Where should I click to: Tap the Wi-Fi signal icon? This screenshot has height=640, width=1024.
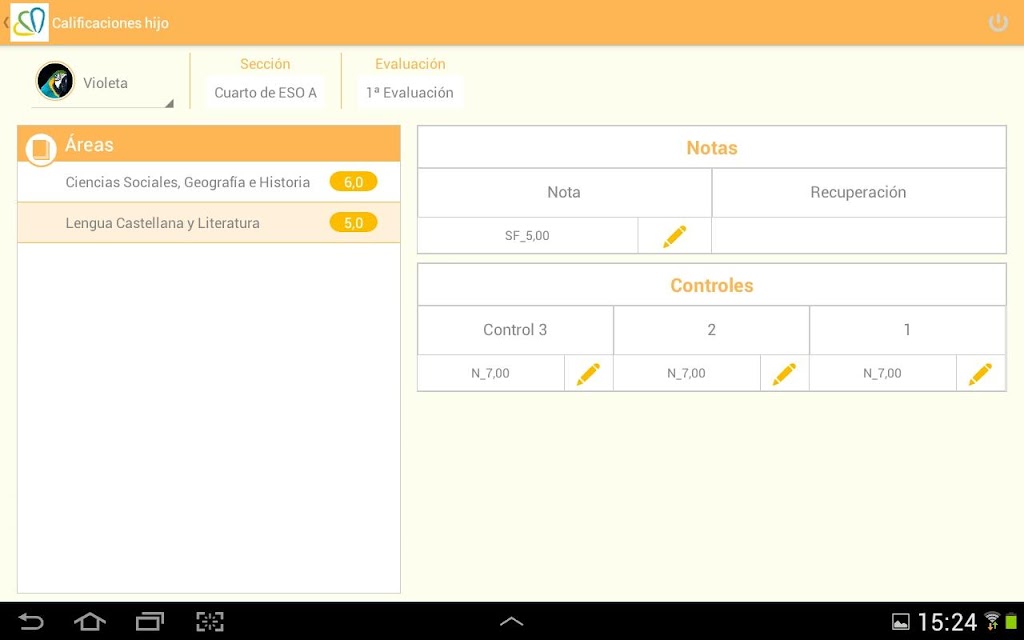point(992,621)
